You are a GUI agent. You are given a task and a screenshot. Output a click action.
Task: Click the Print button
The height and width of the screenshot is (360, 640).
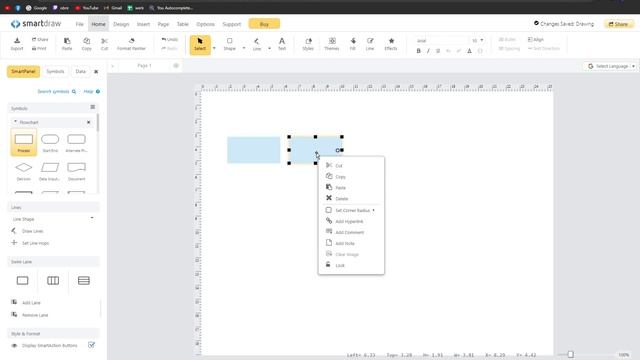39,49
